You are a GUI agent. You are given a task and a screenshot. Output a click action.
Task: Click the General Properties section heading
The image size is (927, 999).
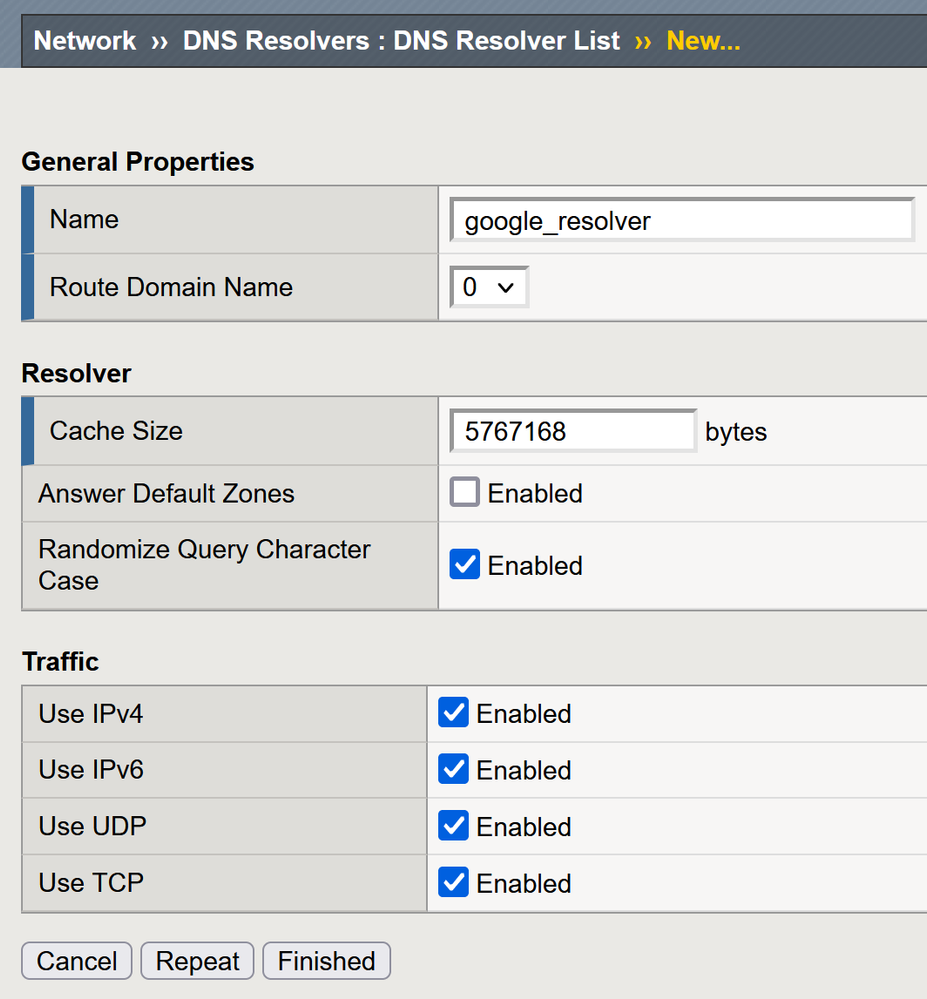coord(138,162)
